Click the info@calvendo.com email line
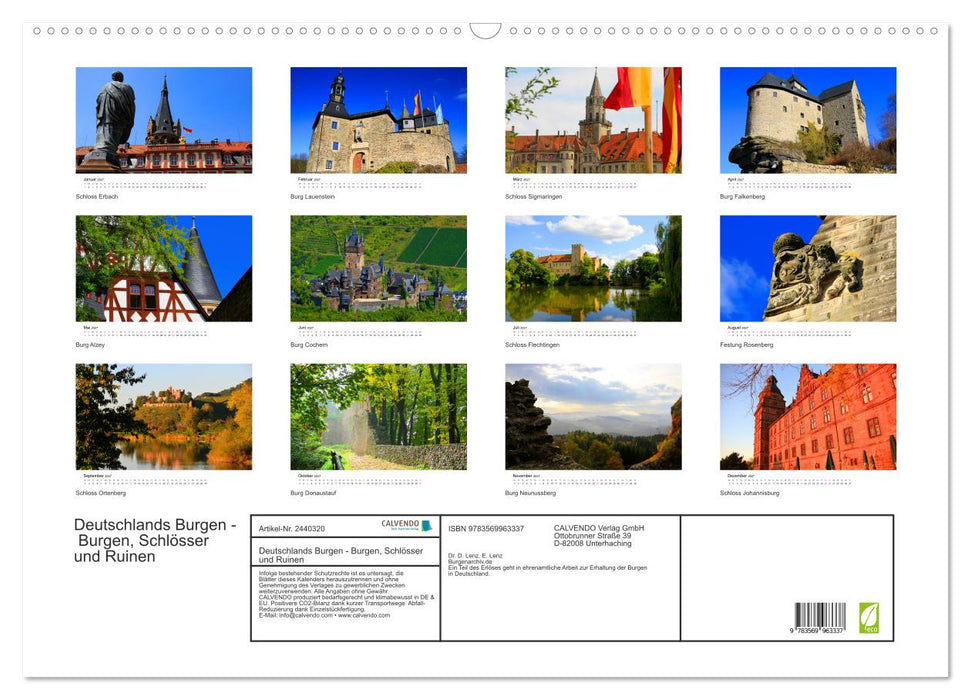The image size is (971, 700). pyautogui.click(x=324, y=615)
